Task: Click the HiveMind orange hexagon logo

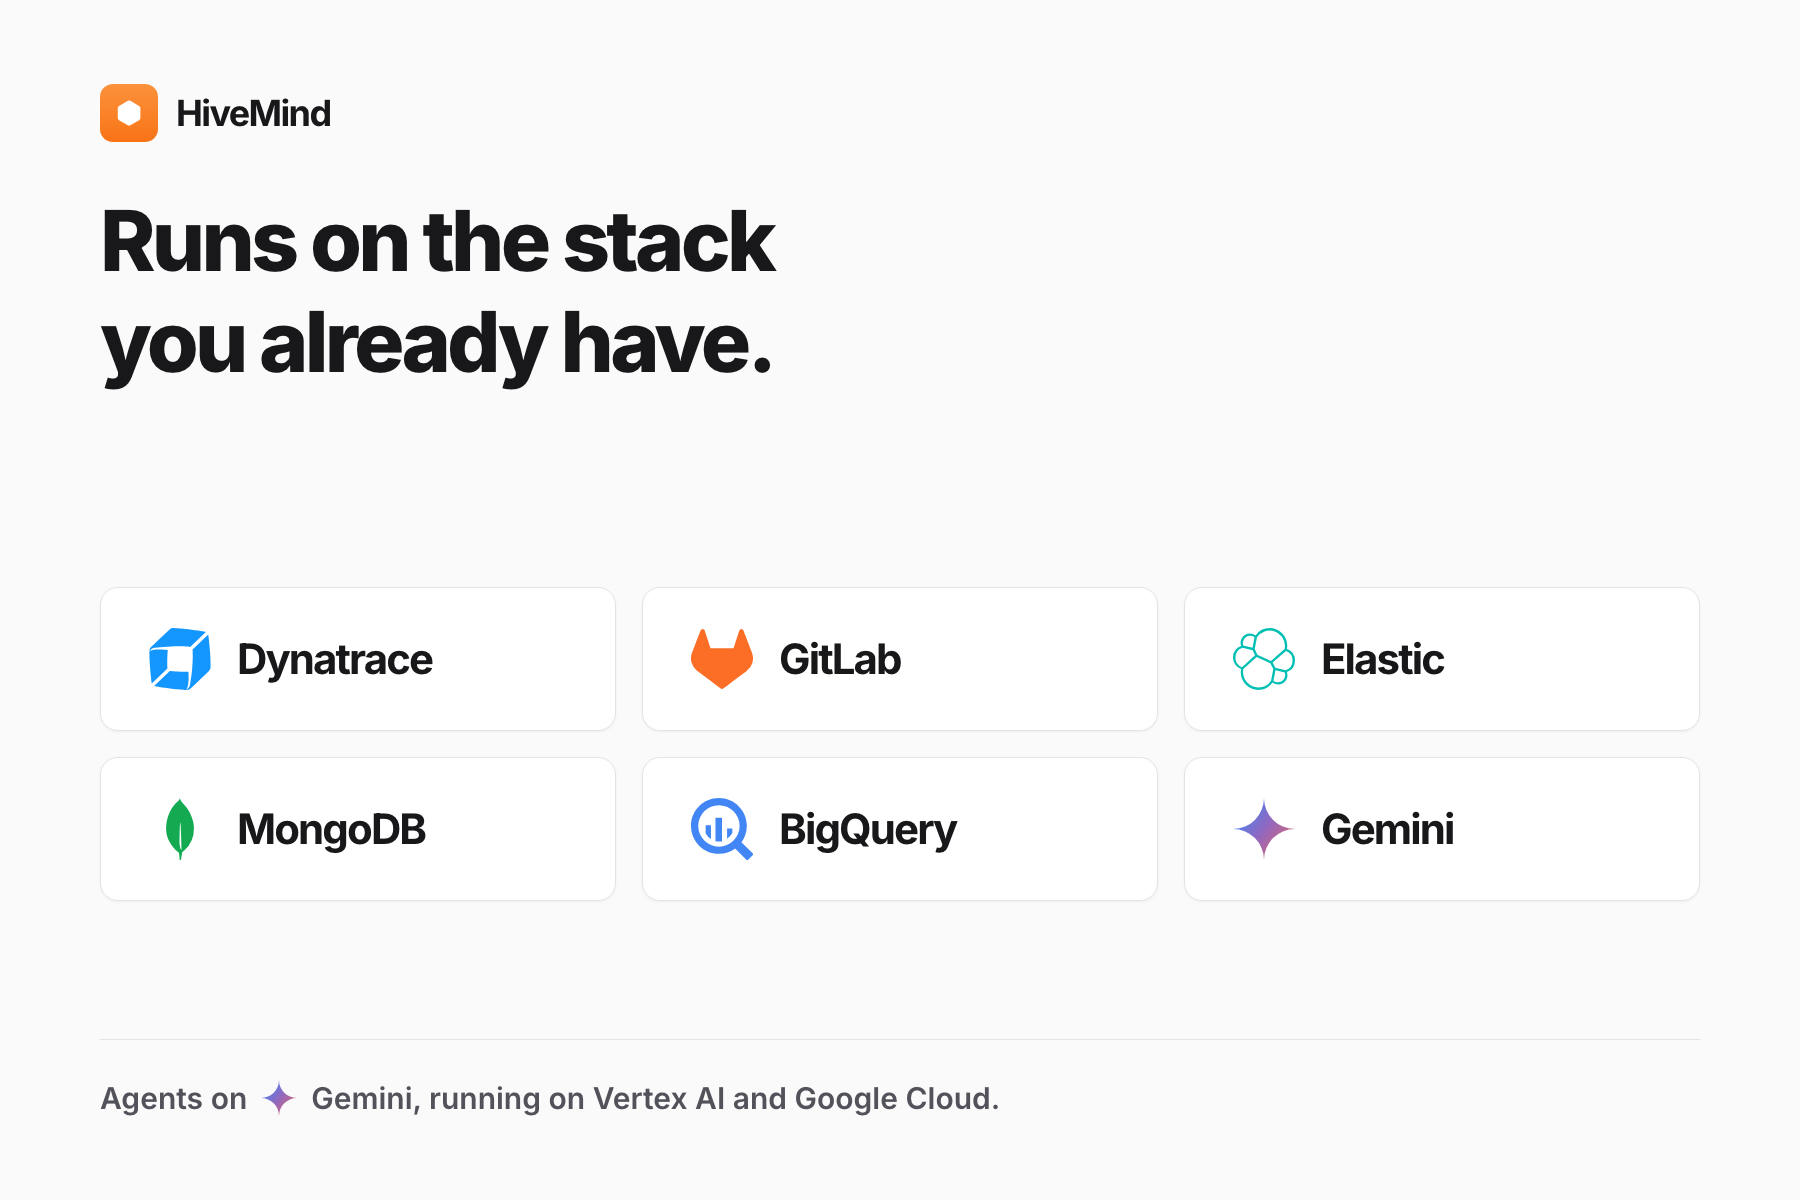Action: coord(129,113)
